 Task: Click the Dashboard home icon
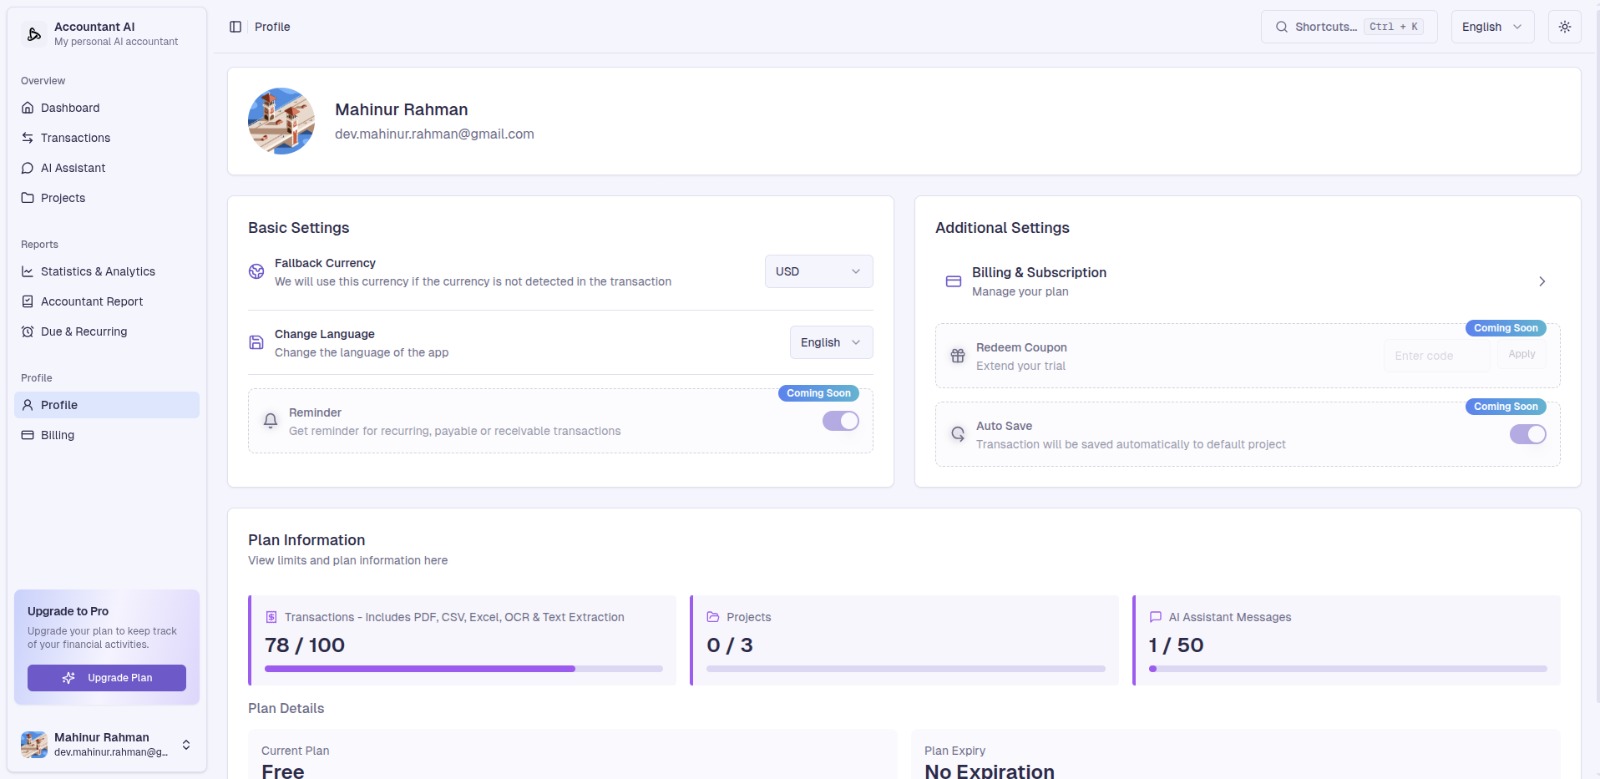pyautogui.click(x=28, y=108)
